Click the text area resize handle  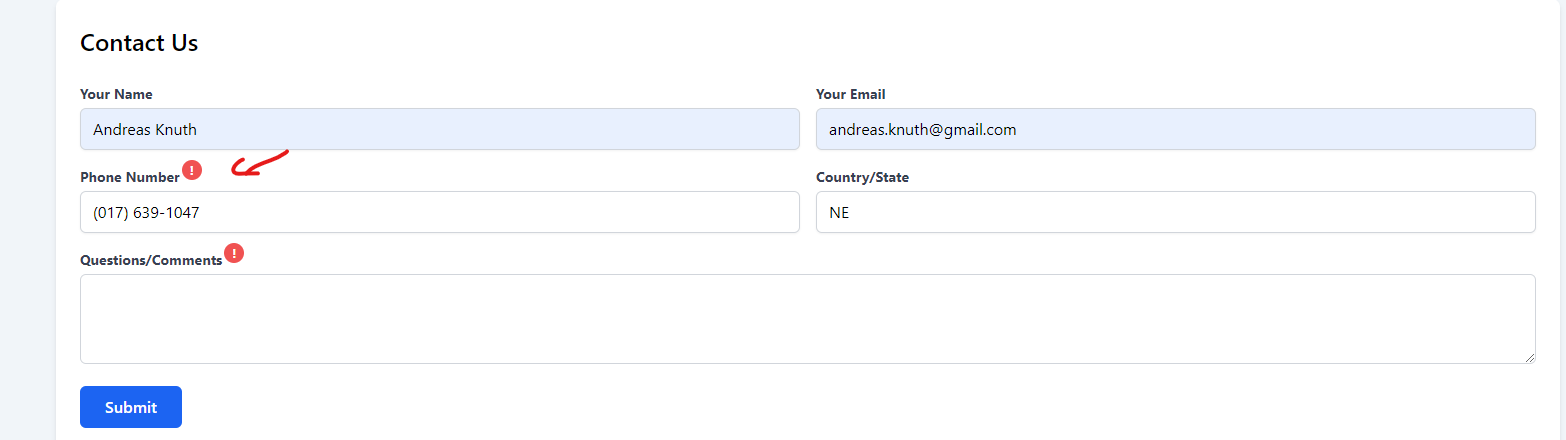(x=1530, y=358)
